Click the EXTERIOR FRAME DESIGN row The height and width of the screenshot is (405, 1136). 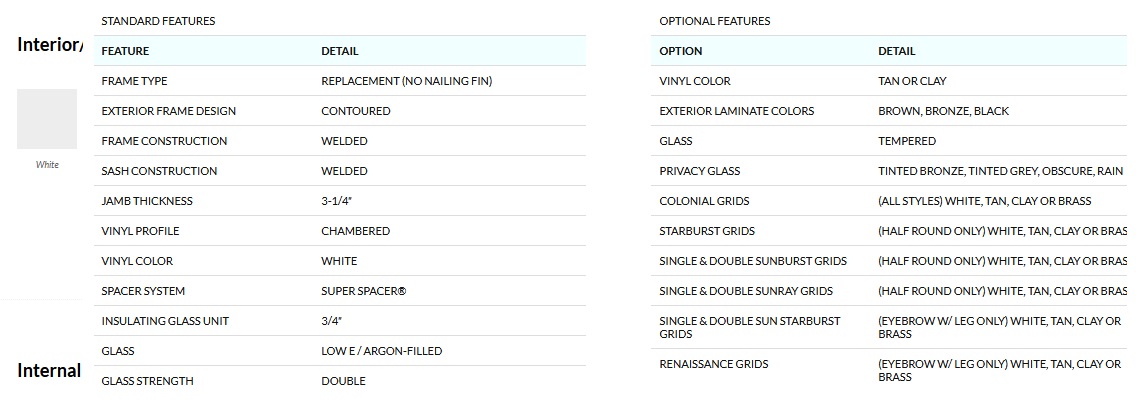pyautogui.click(x=169, y=111)
